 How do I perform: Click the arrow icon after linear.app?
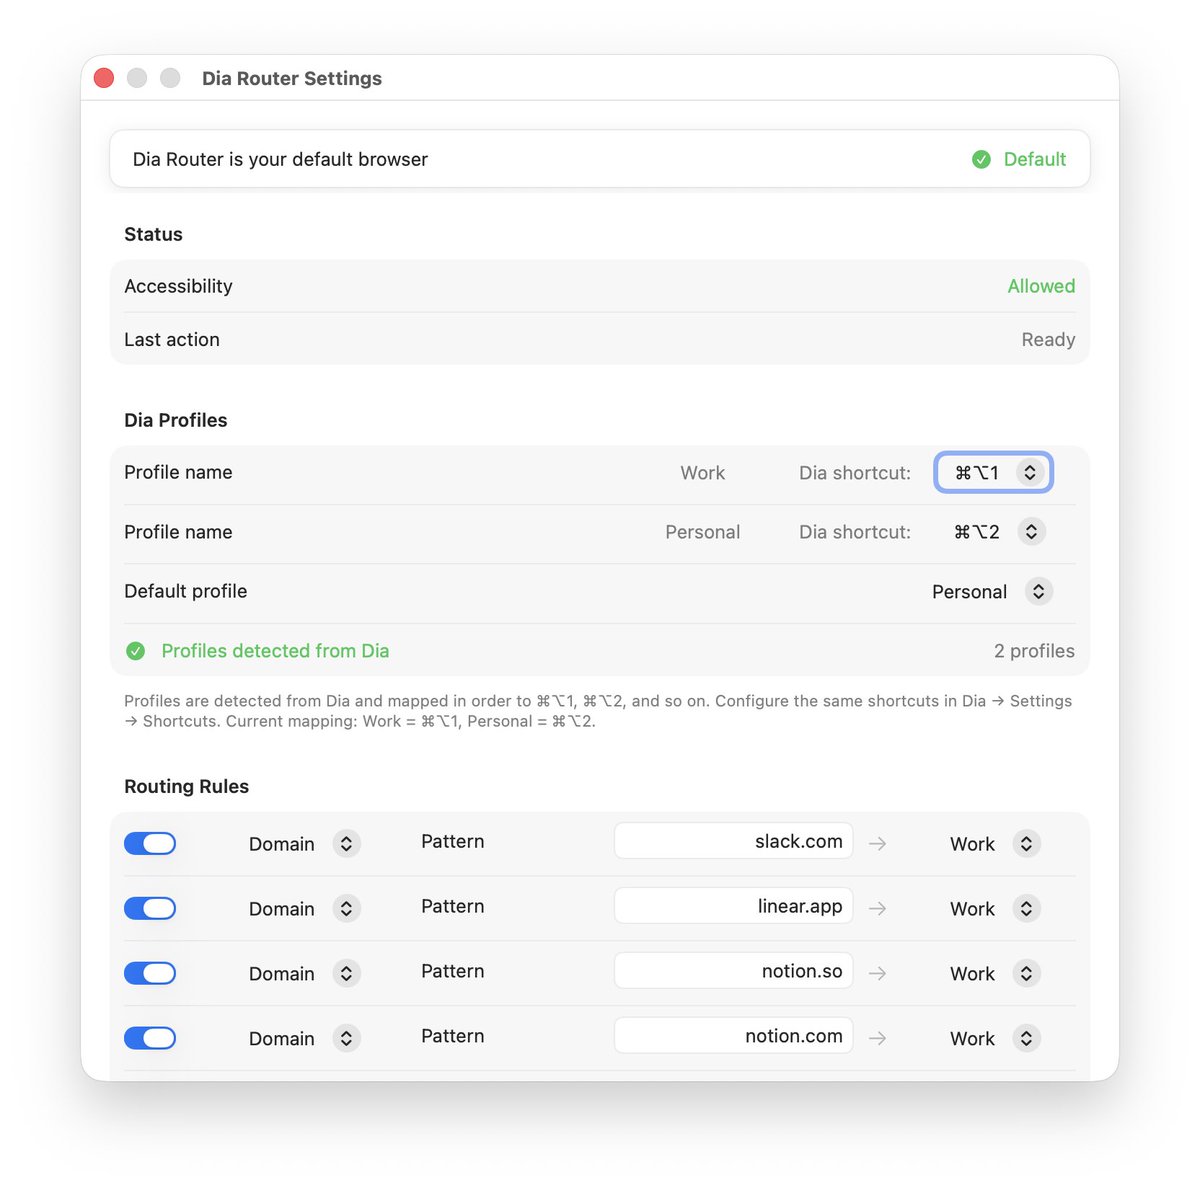point(877,909)
